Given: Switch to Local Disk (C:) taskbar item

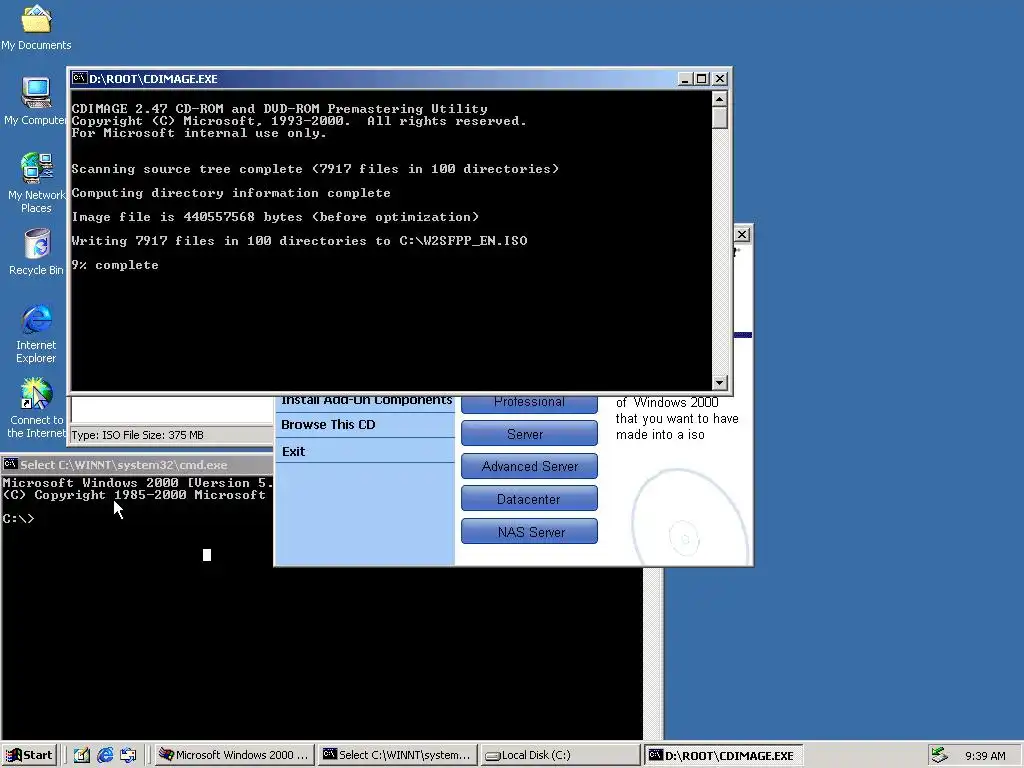Looking at the screenshot, I should click(560, 755).
